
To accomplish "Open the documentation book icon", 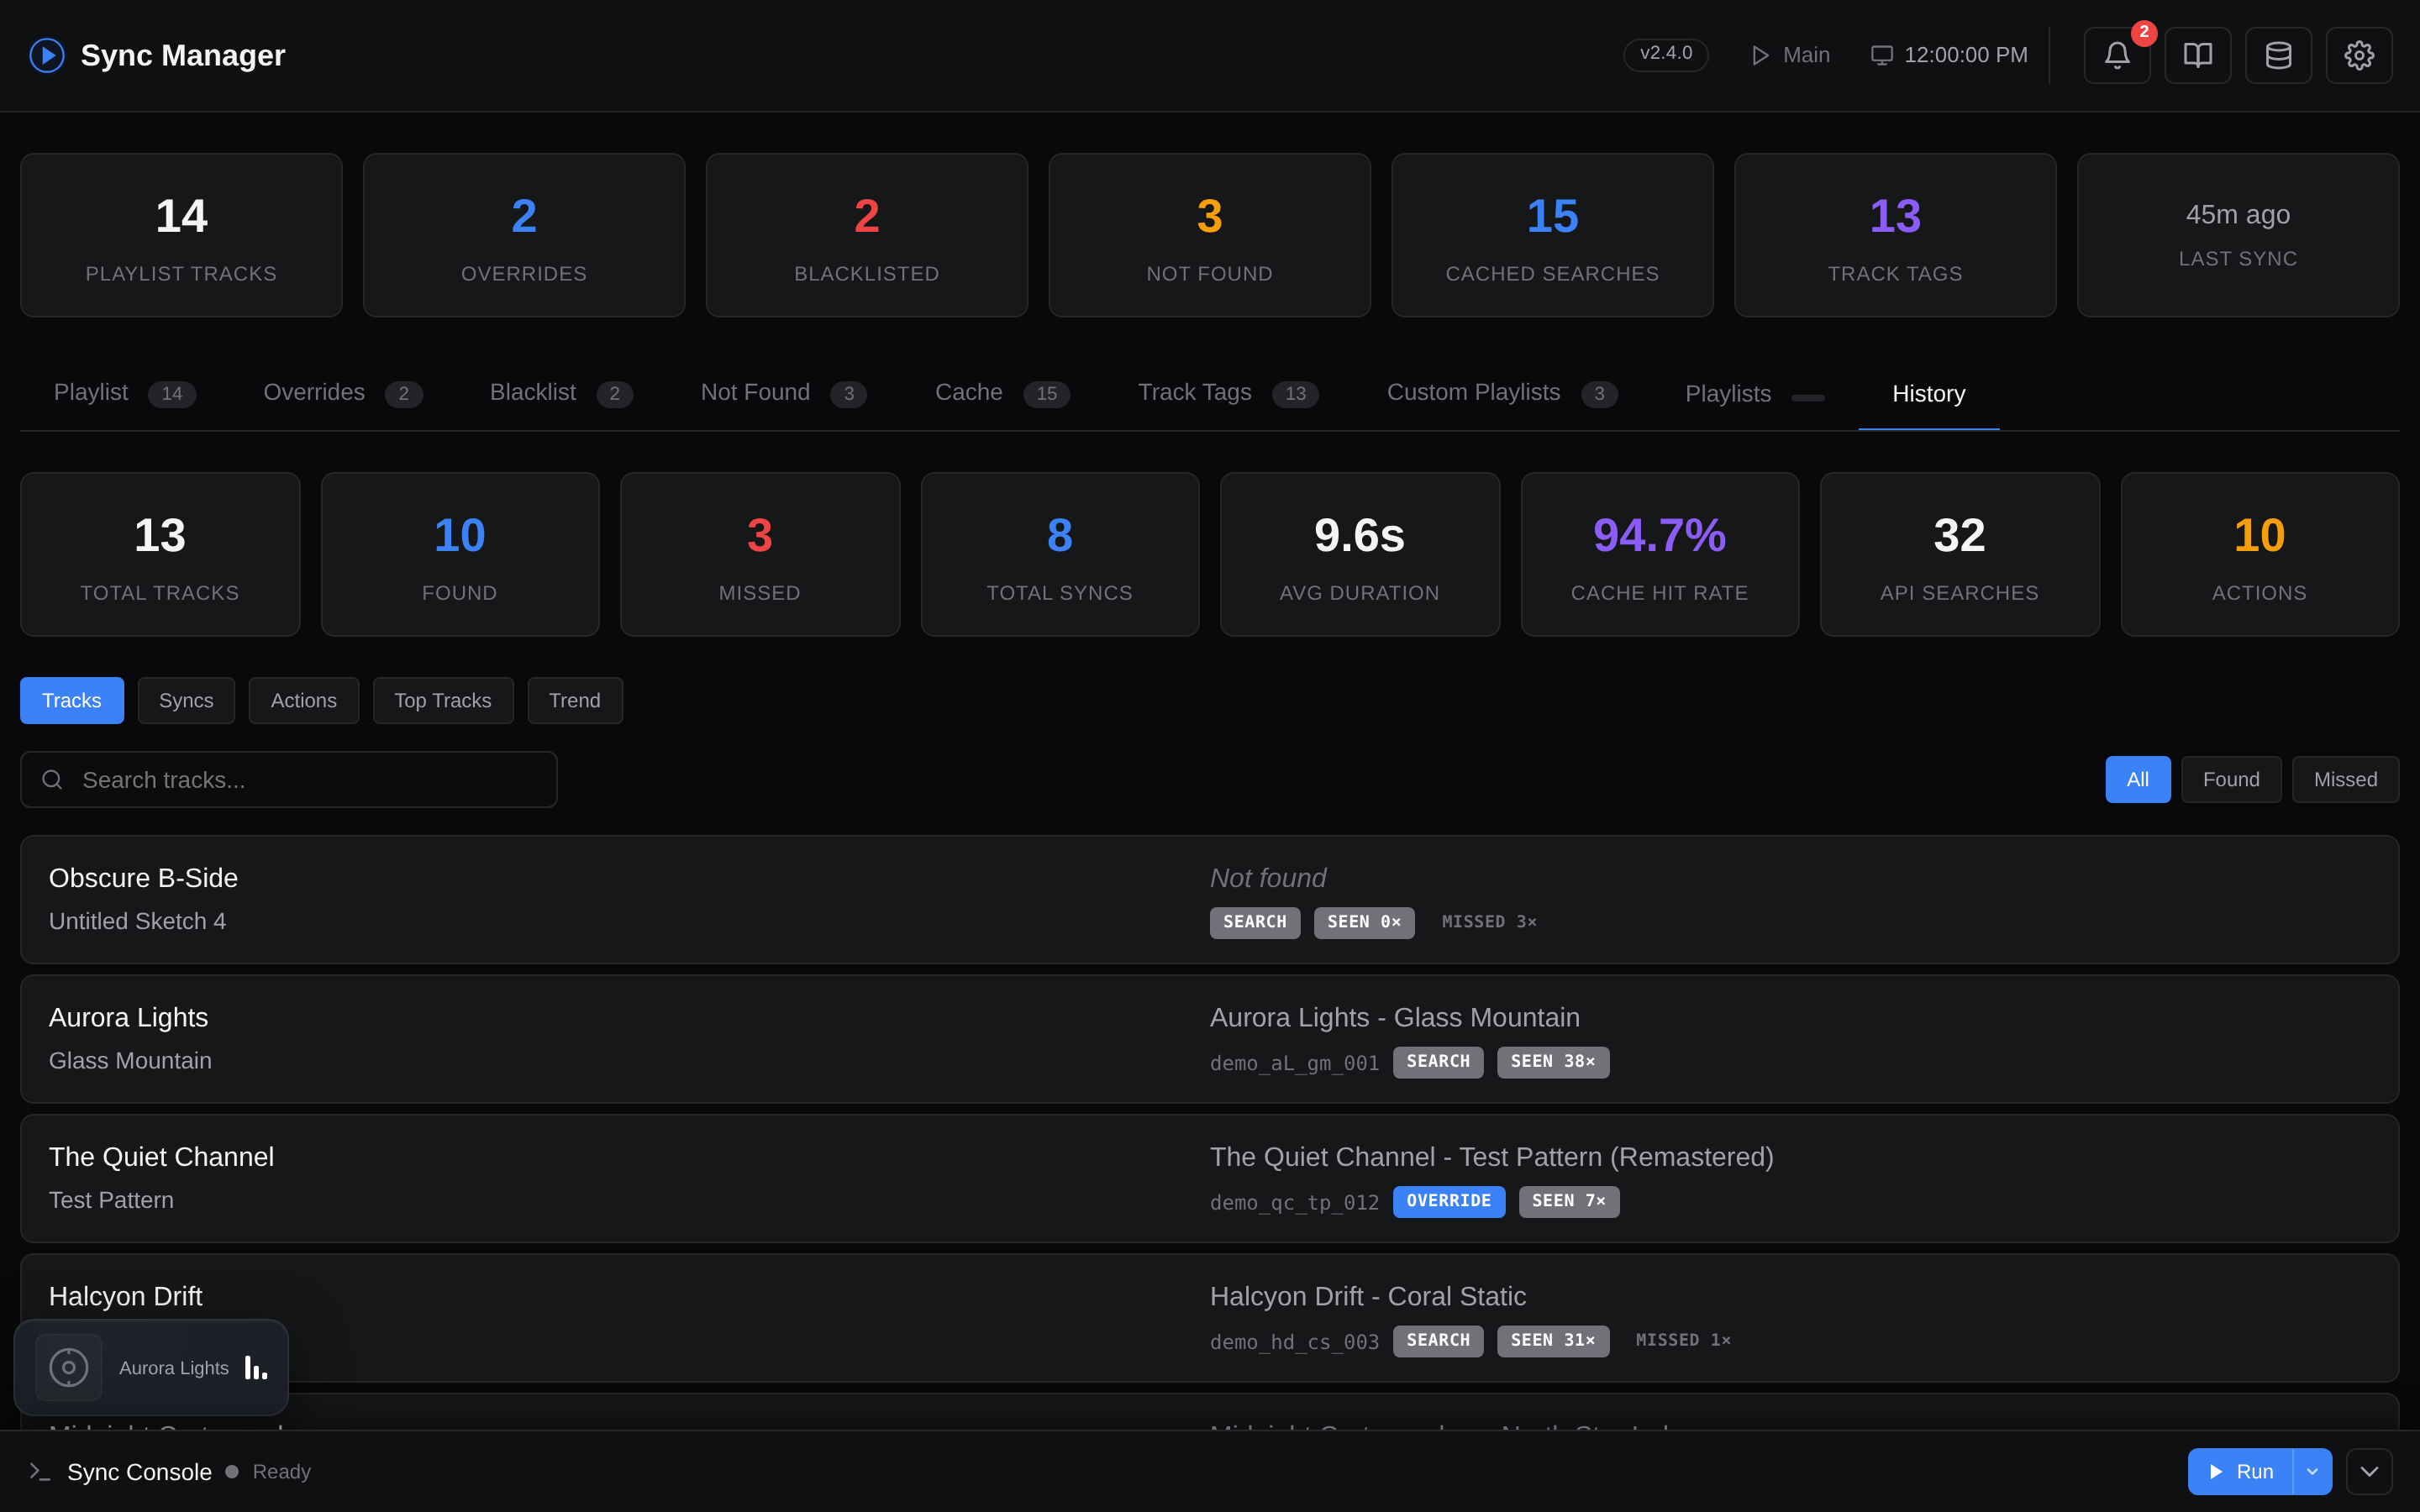I will 2197,55.
